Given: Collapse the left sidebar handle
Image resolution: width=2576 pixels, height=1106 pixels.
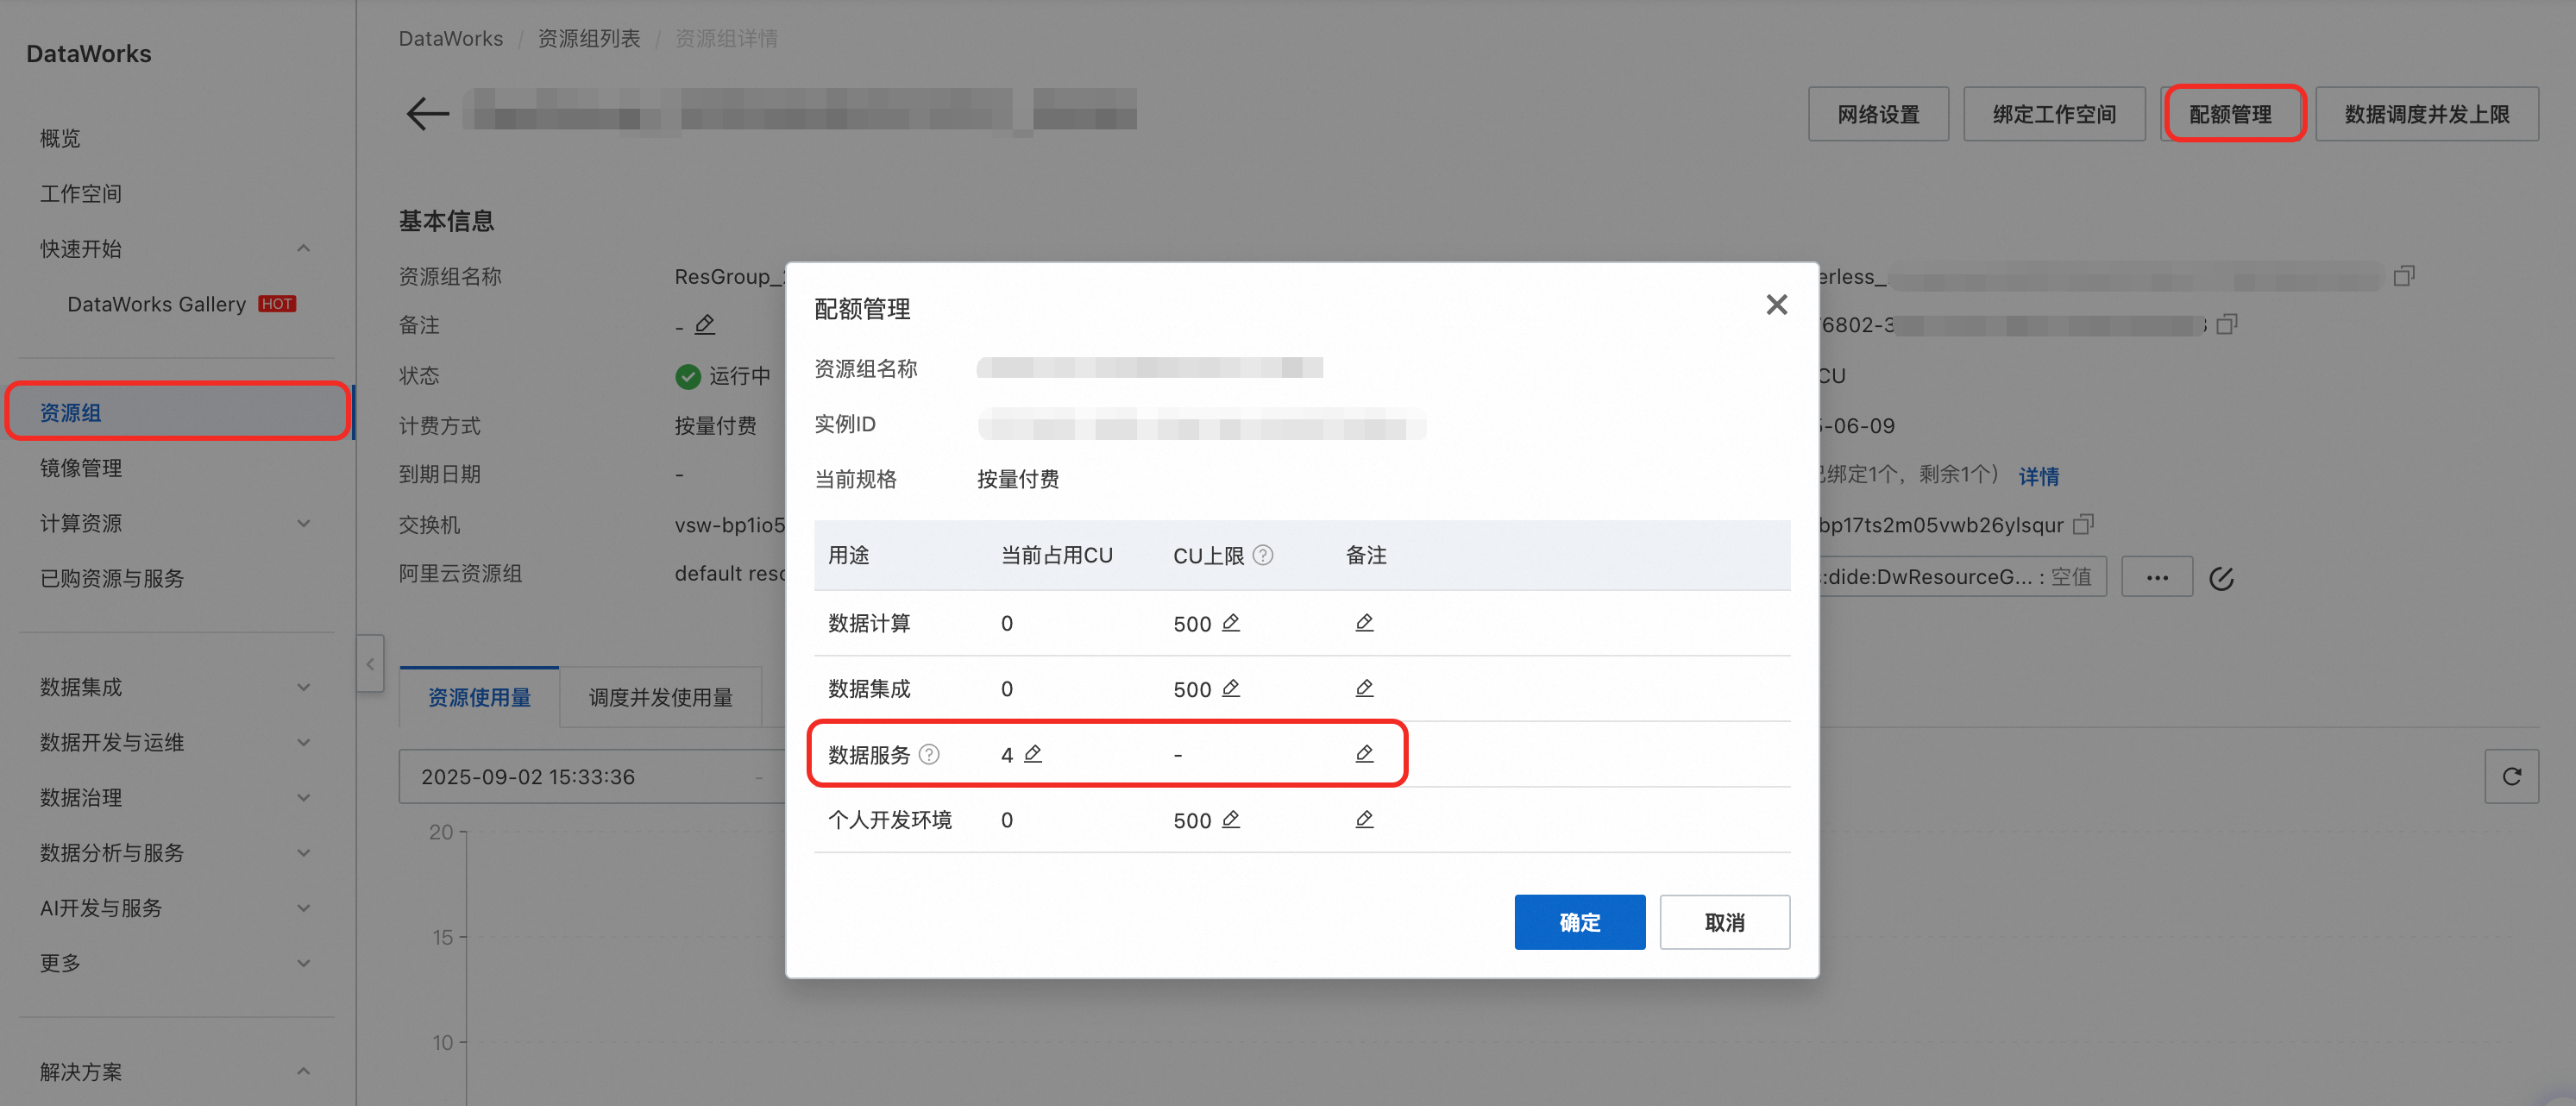Looking at the screenshot, I should tap(370, 663).
